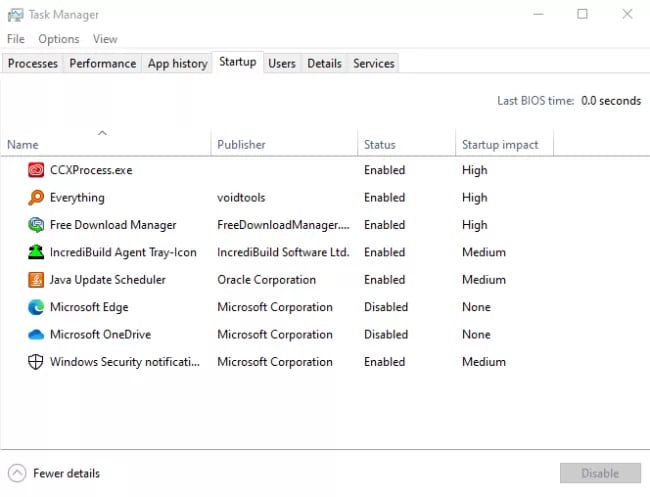Screen dimensions: 650x497
Task: Click the Disable button
Action: [x=600, y=473]
